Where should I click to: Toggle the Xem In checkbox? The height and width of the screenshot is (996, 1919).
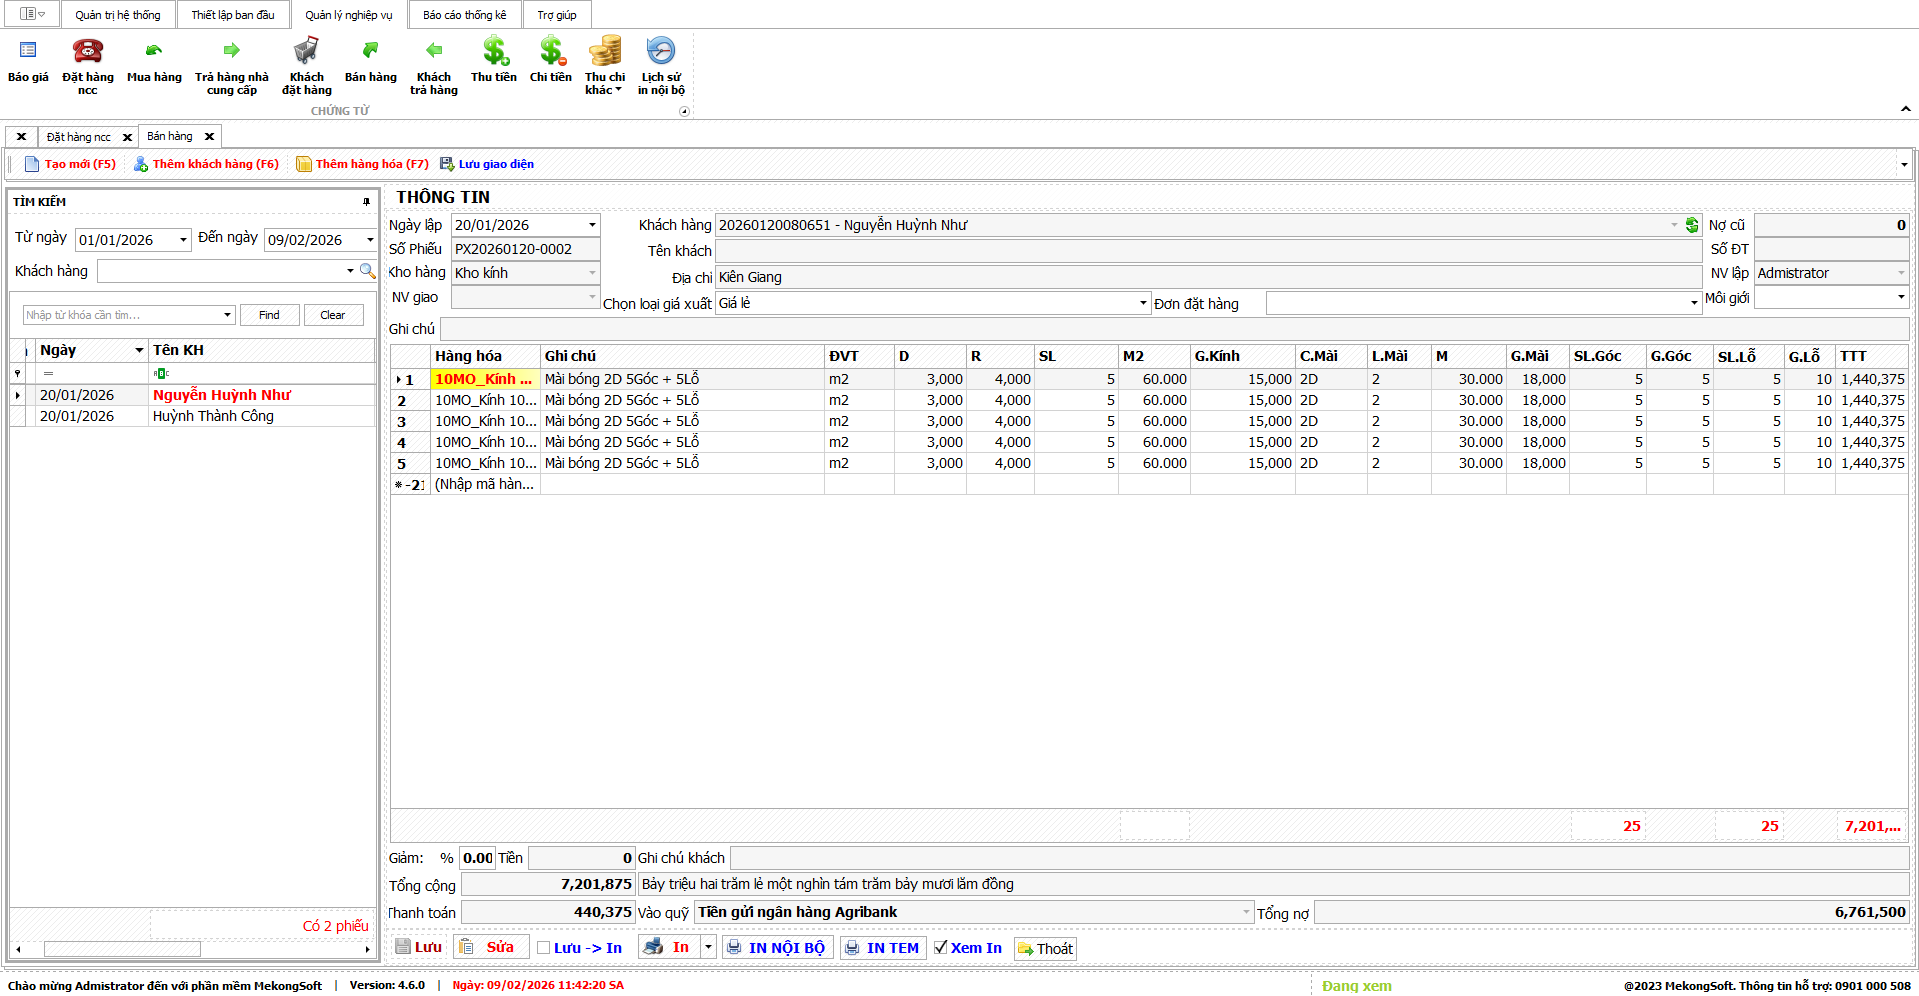click(x=941, y=948)
